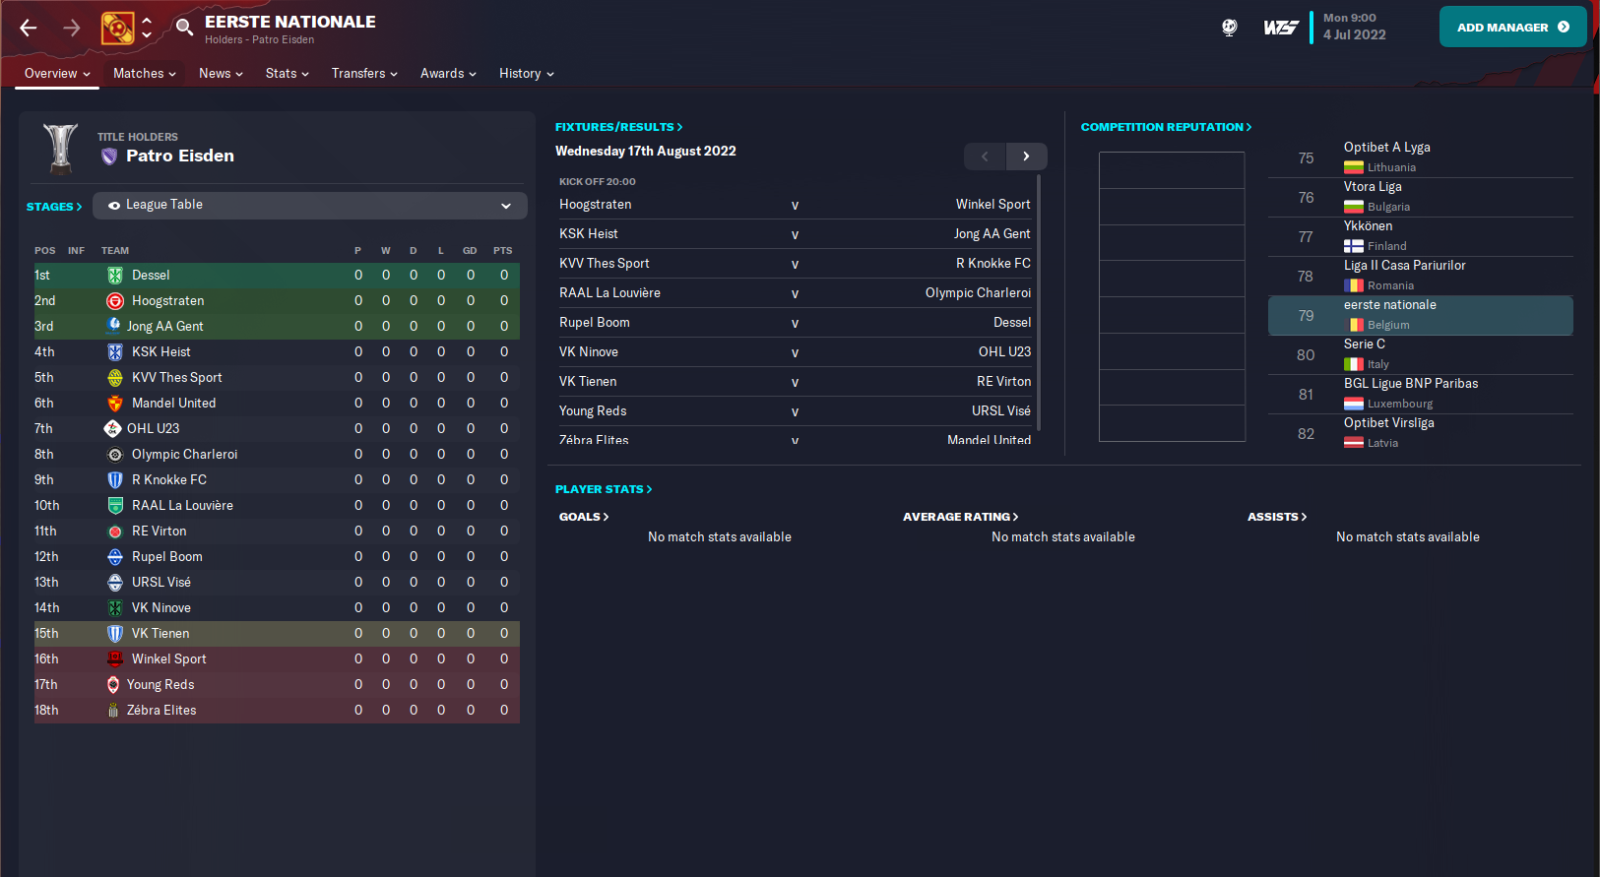Go forward with the right arrow
Viewport: 1600px width, 877px height.
(71, 28)
